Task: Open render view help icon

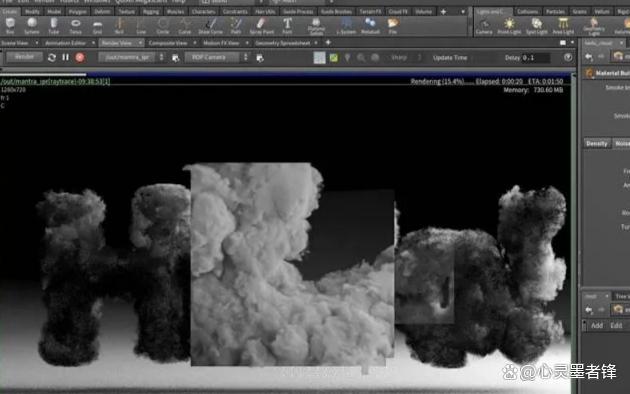Action: [x=568, y=57]
